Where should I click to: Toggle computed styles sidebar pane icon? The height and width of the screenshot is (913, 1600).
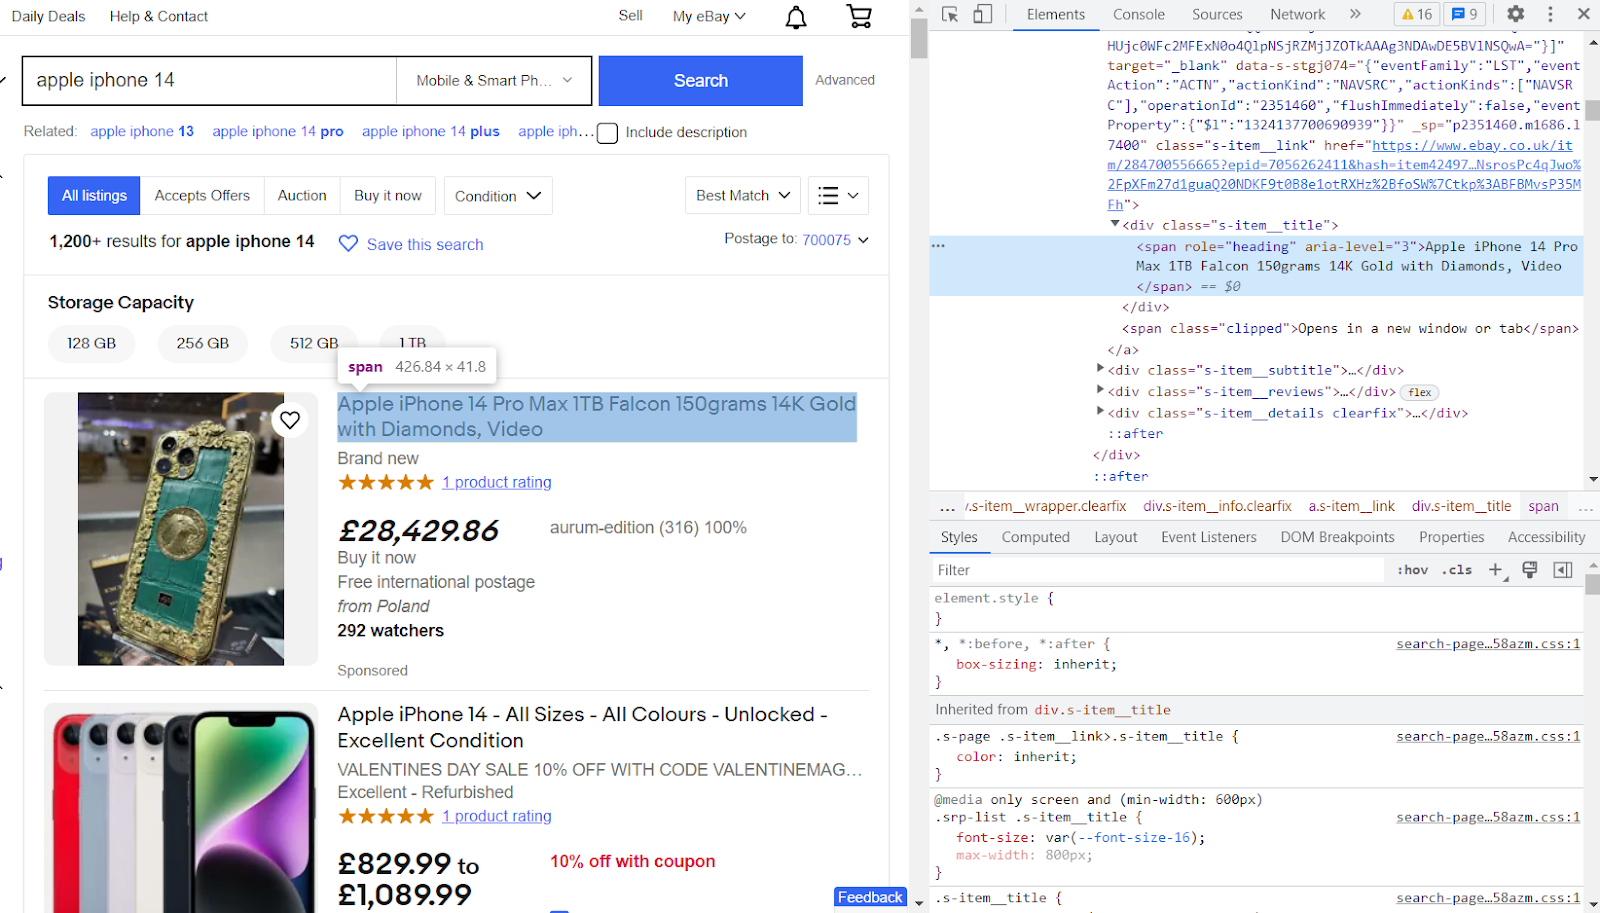[1563, 570]
